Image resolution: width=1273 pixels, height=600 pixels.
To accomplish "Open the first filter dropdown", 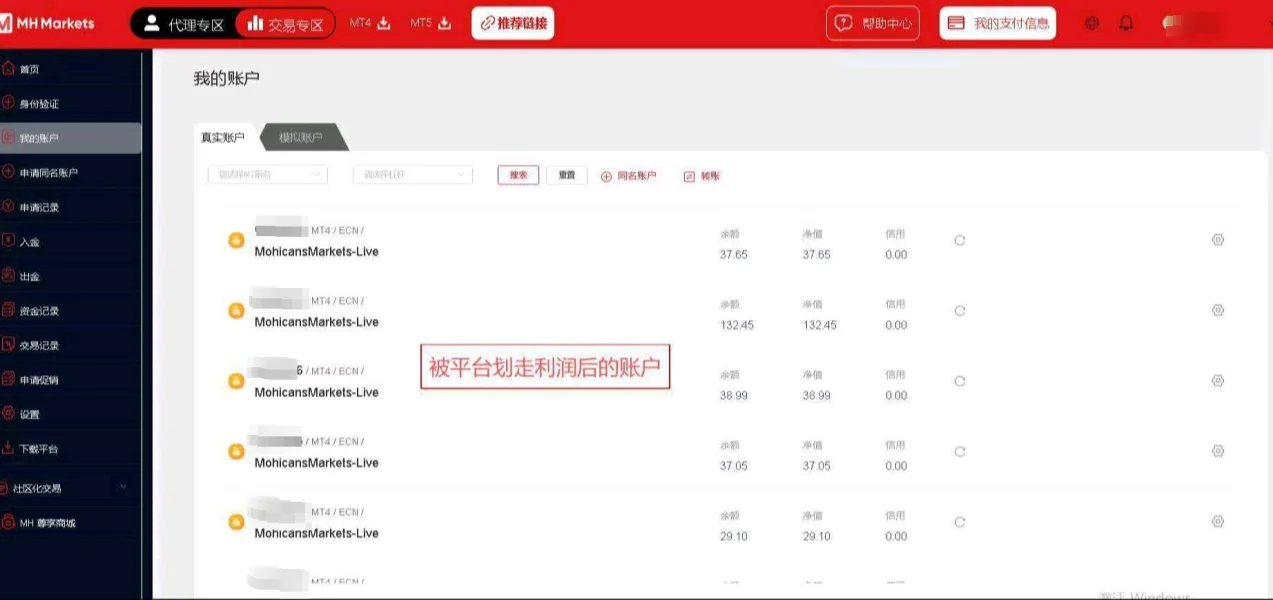I will 267,175.
